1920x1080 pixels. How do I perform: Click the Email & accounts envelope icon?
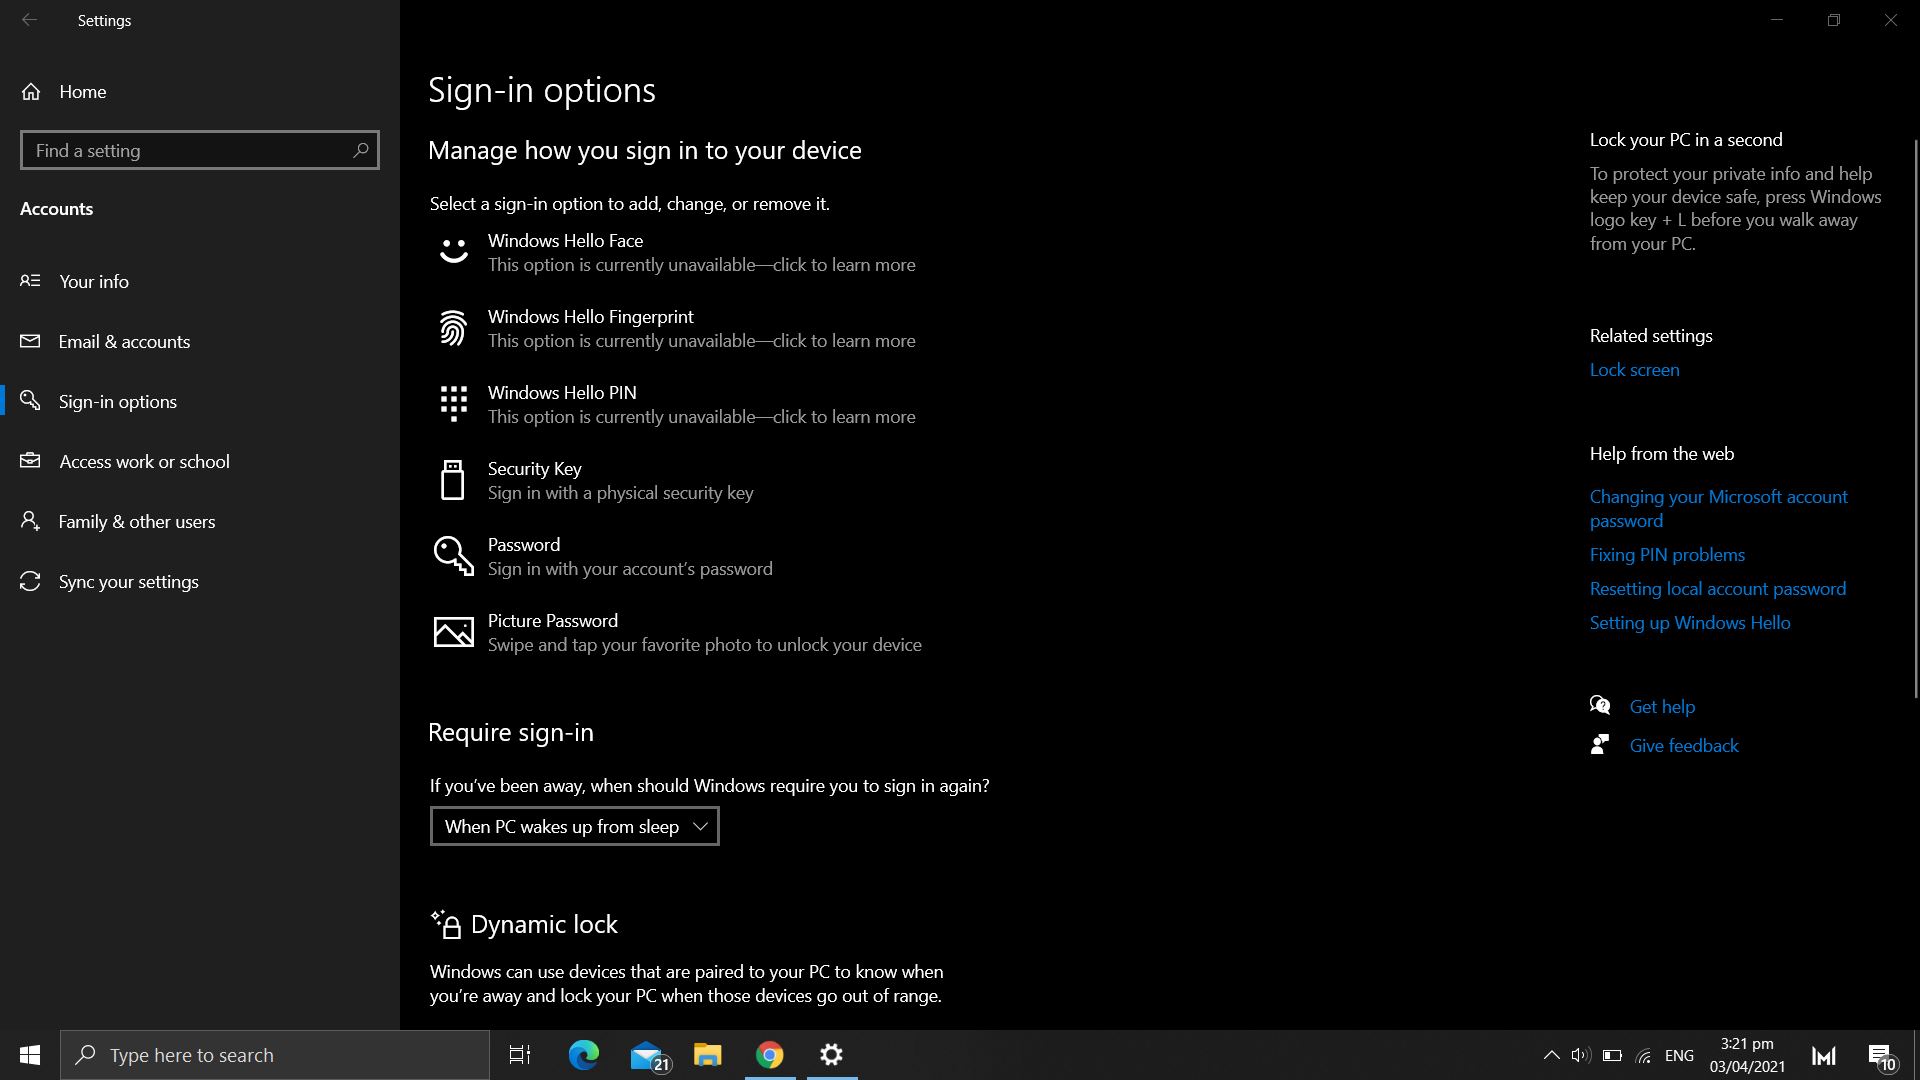tap(30, 341)
